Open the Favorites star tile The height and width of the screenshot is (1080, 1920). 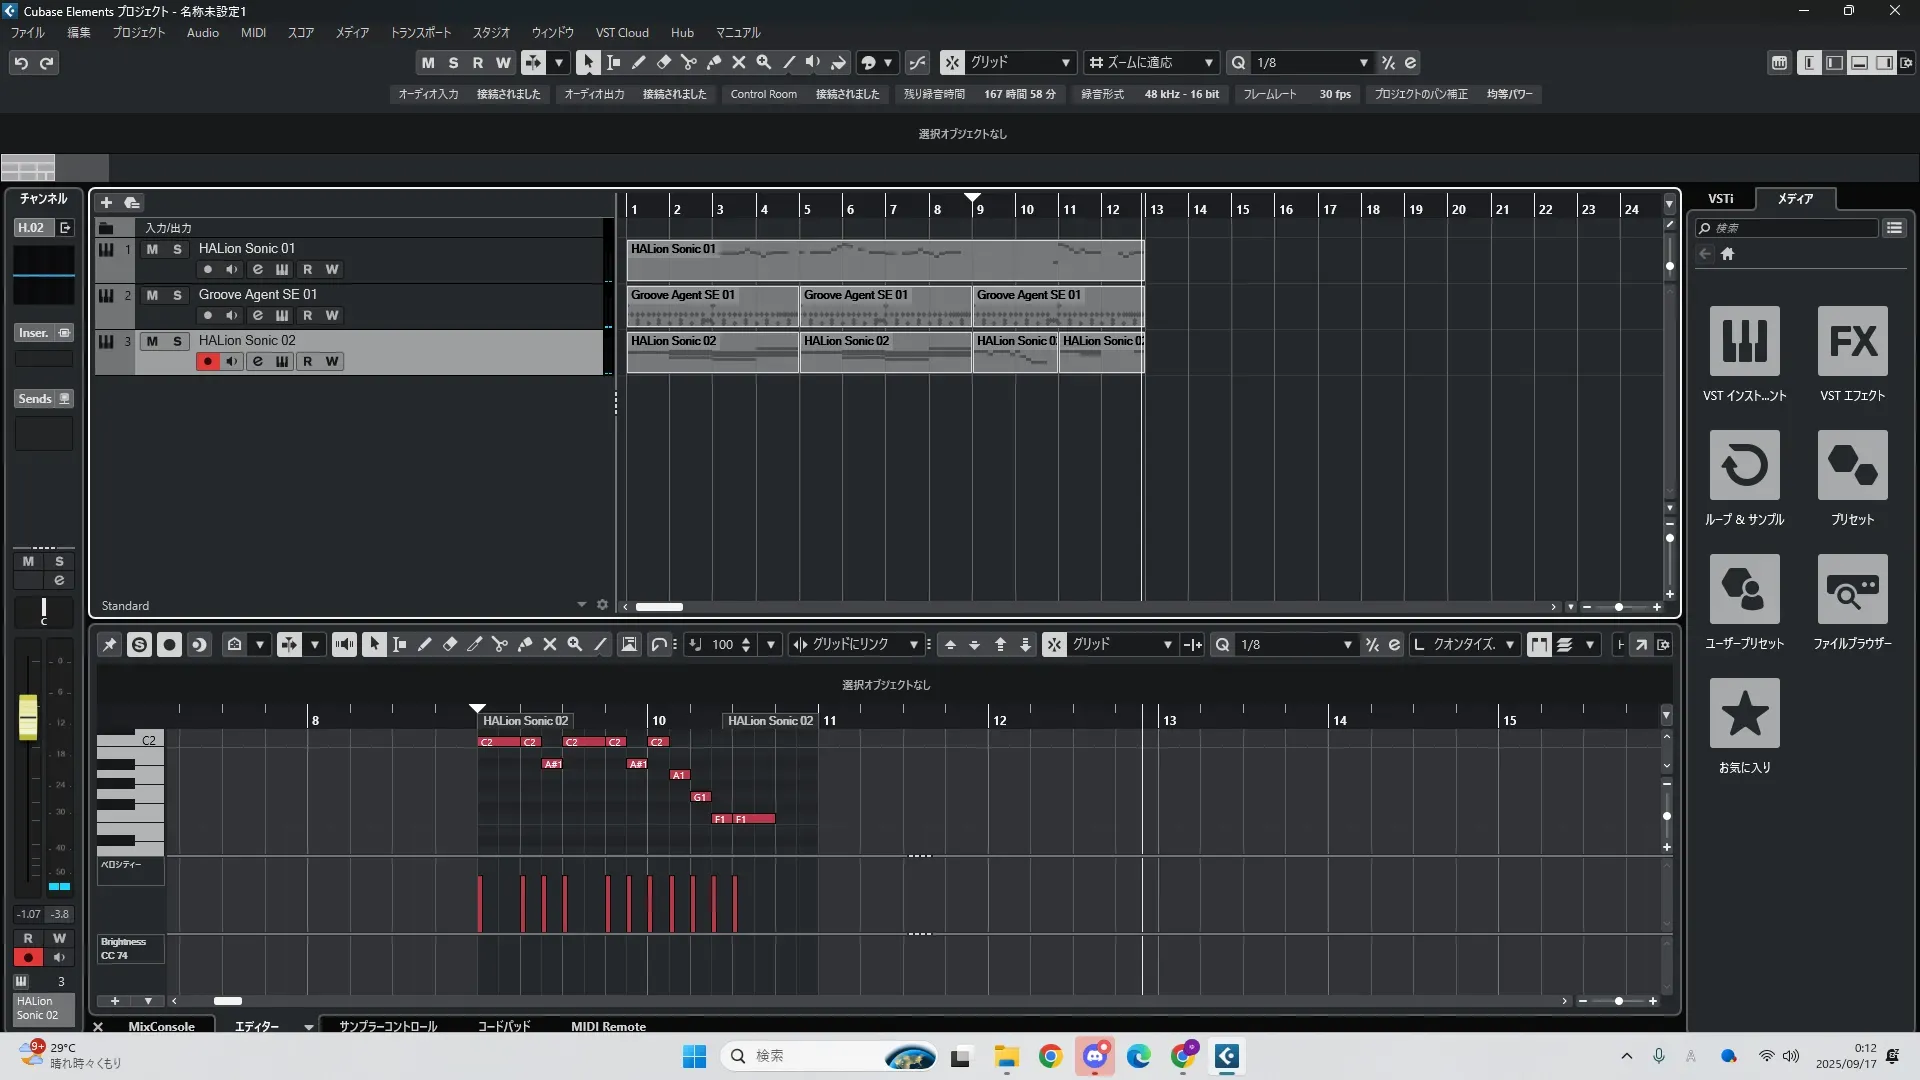pyautogui.click(x=1744, y=713)
